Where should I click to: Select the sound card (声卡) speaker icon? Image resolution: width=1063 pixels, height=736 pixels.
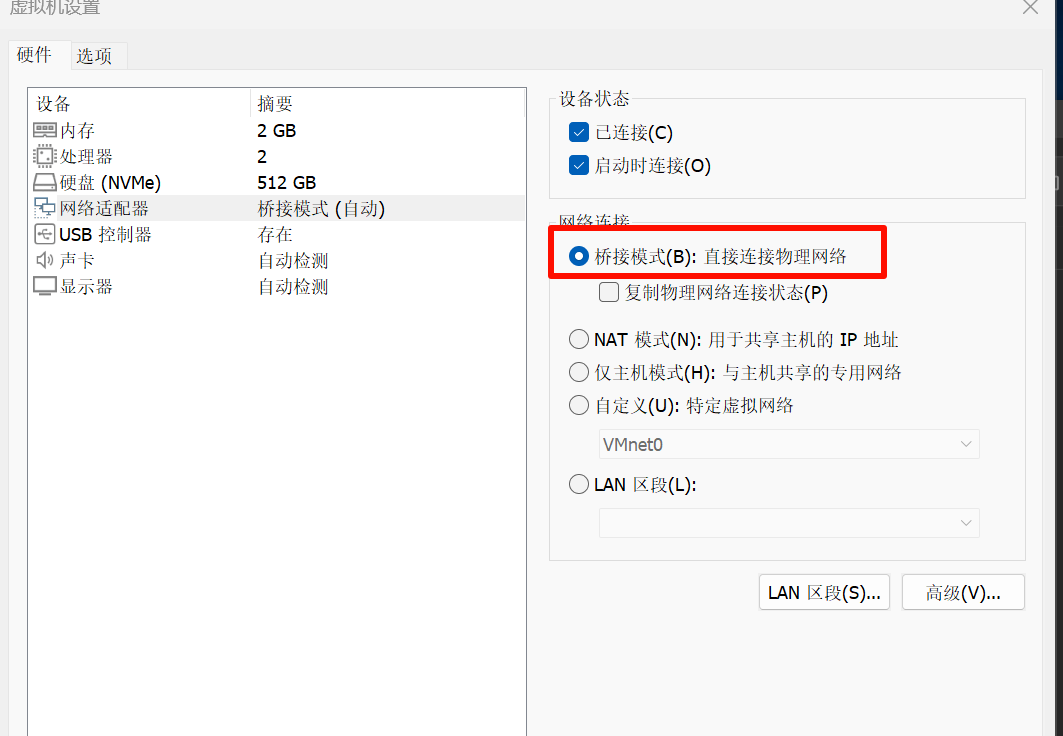pyautogui.click(x=45, y=260)
